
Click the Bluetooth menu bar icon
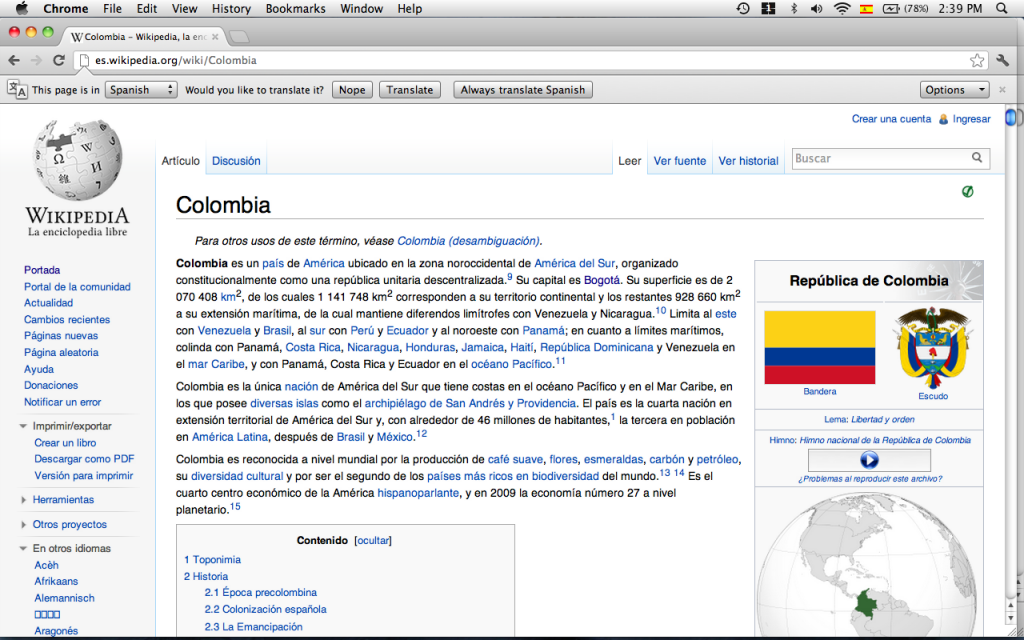794,8
